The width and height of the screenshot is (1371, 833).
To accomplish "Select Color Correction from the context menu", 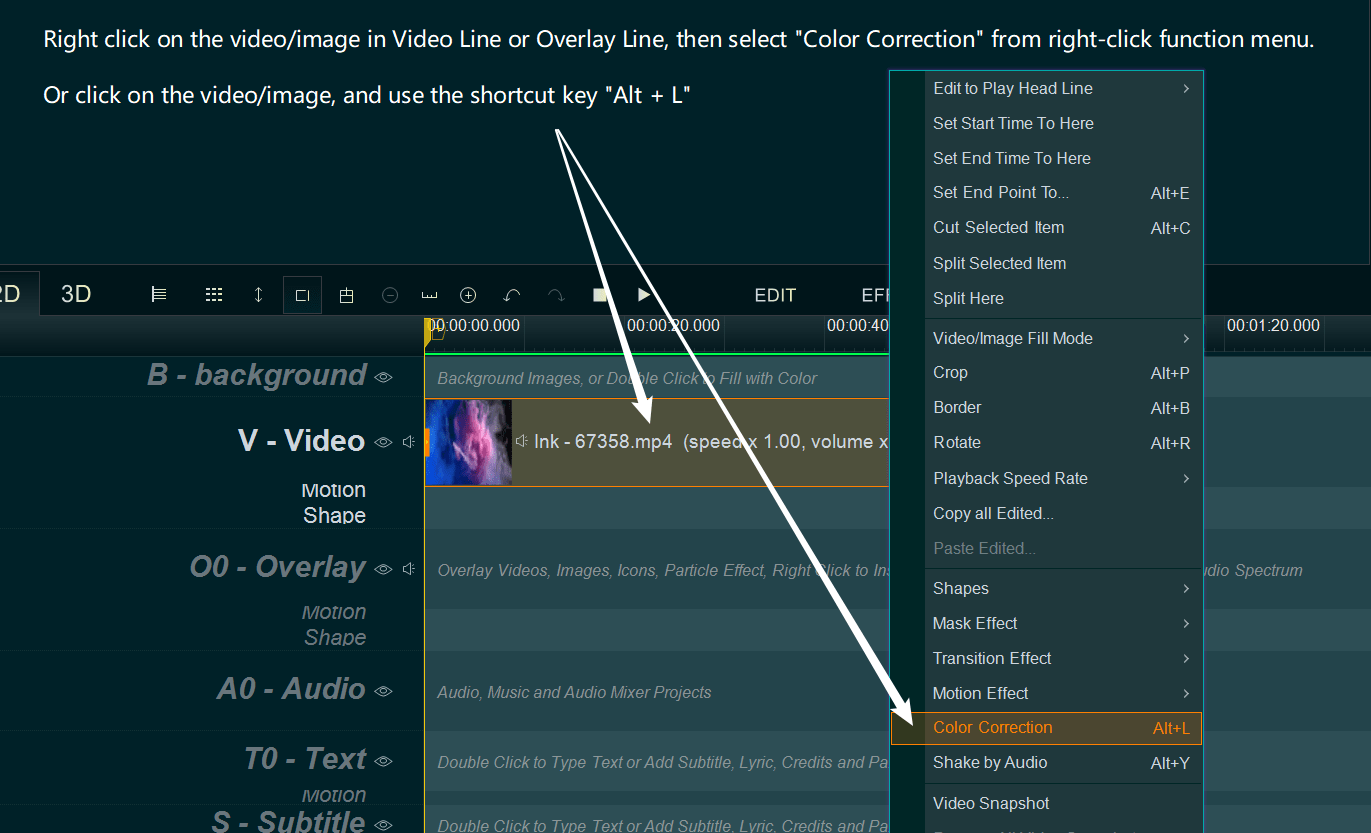I will click(x=992, y=727).
